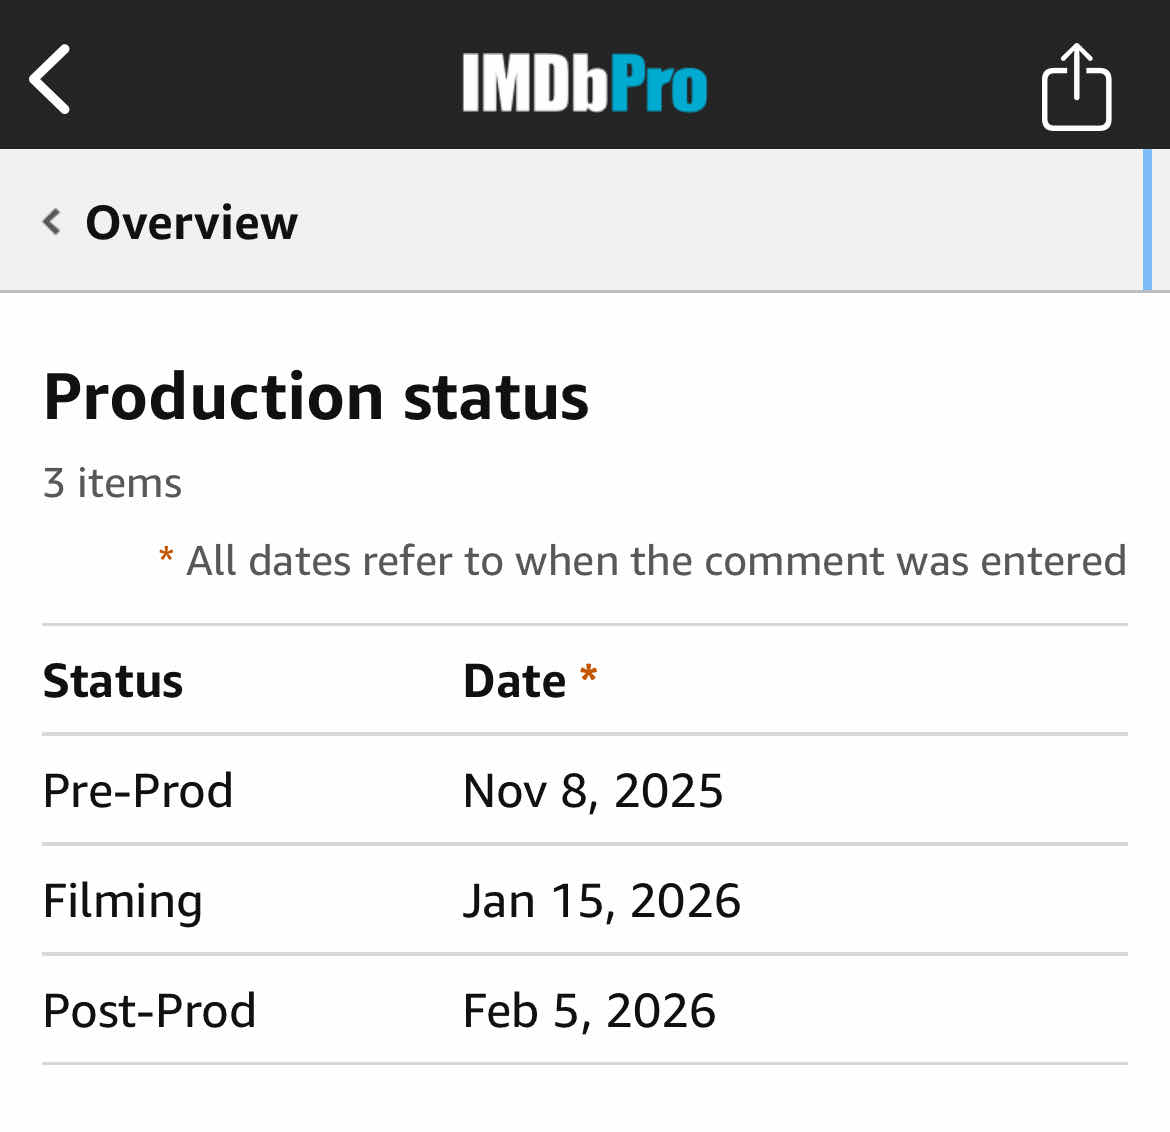Go back to the Overview section
1170x1132 pixels.
[191, 222]
